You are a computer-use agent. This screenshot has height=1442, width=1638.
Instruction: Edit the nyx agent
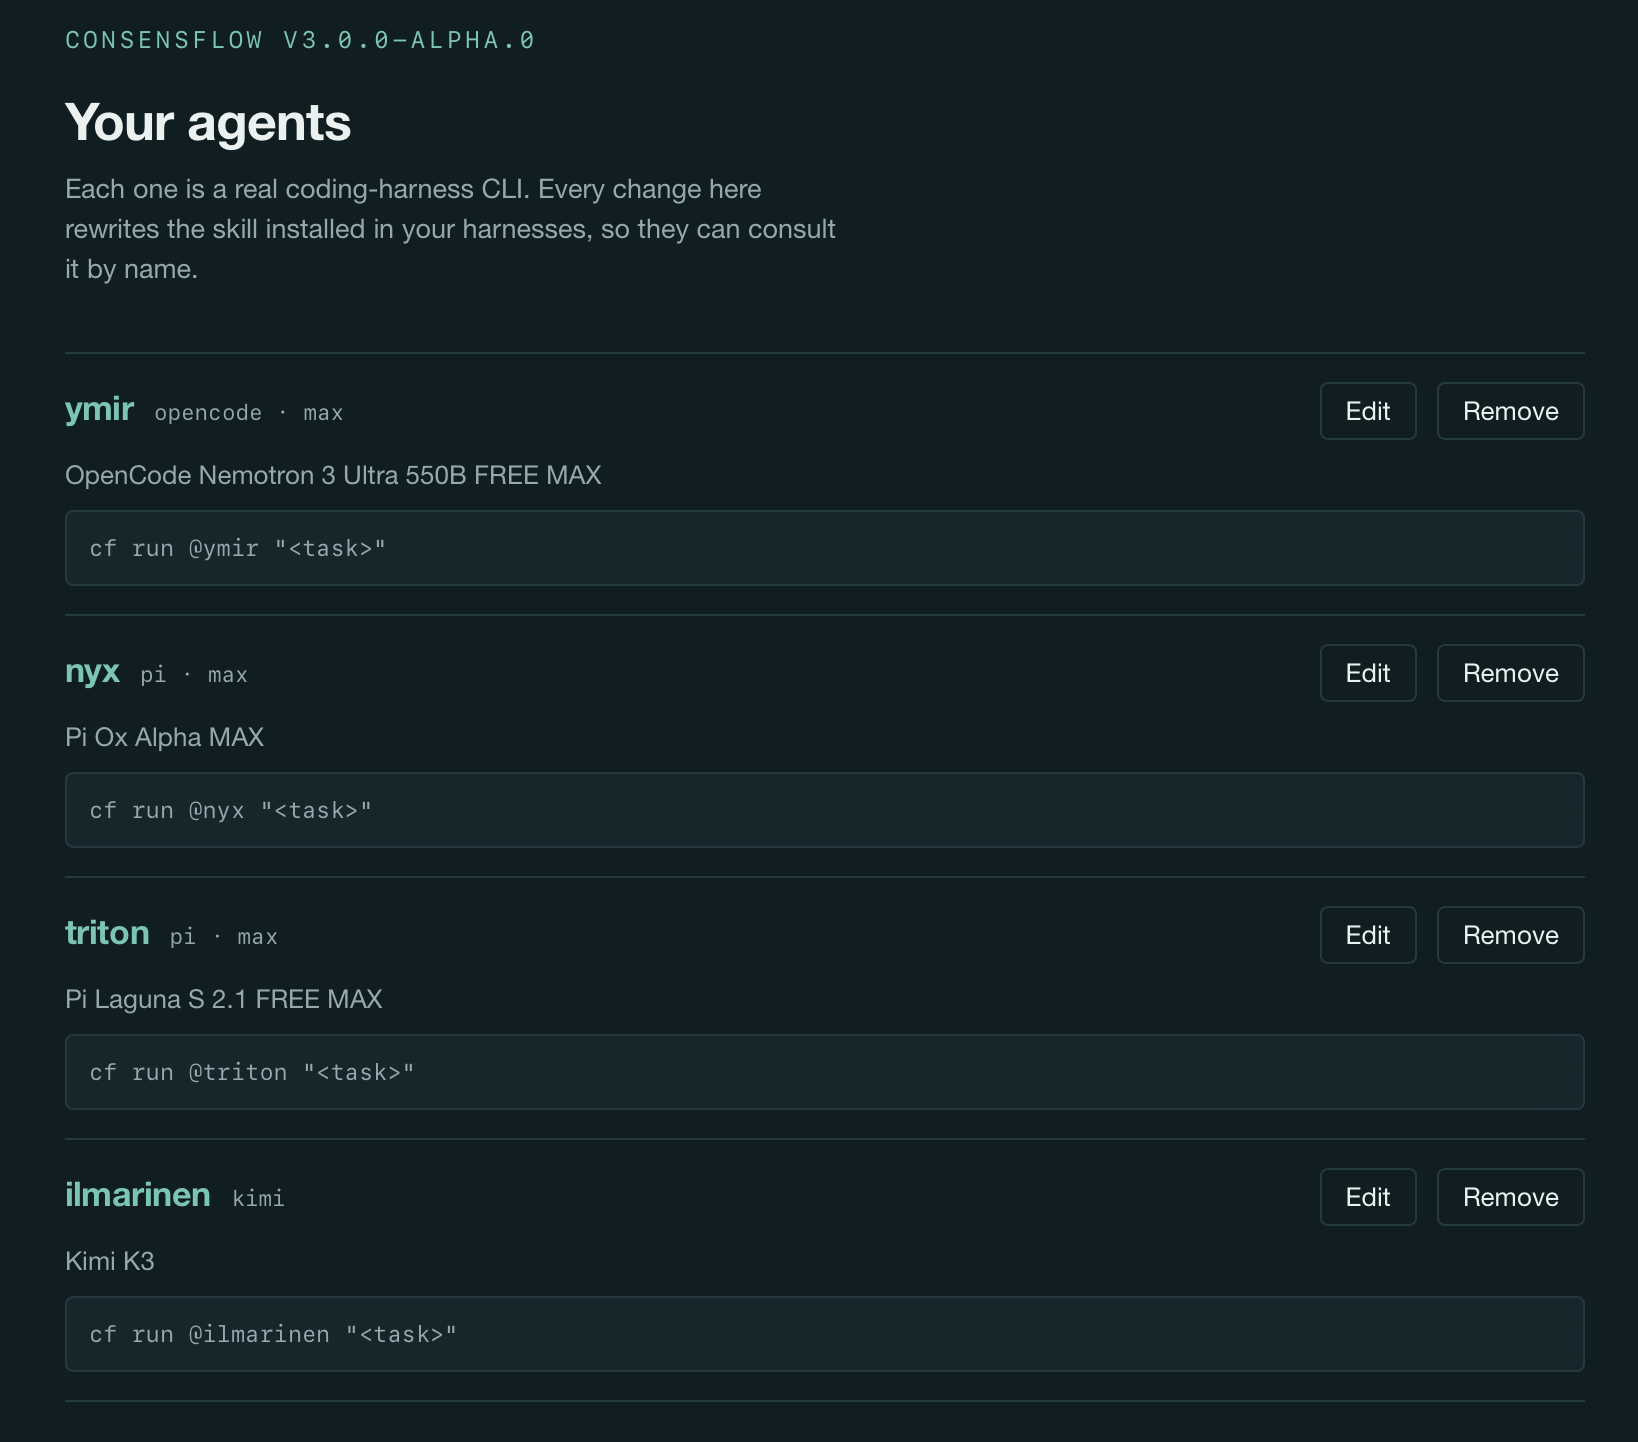(x=1368, y=673)
